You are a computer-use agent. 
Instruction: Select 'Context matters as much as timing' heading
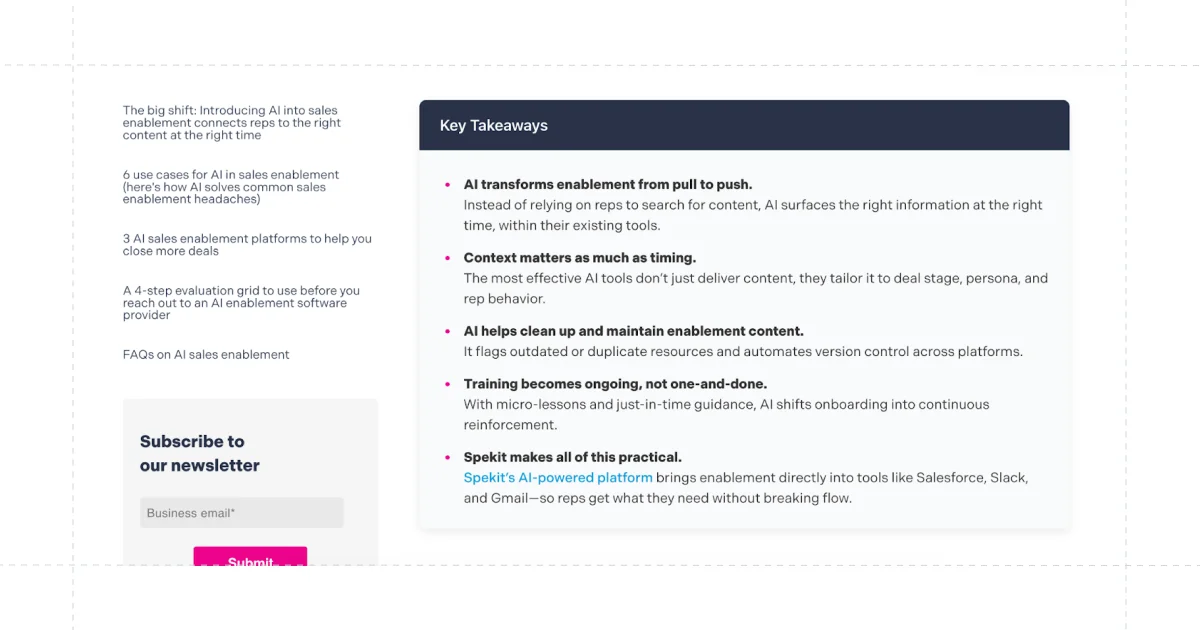click(580, 258)
